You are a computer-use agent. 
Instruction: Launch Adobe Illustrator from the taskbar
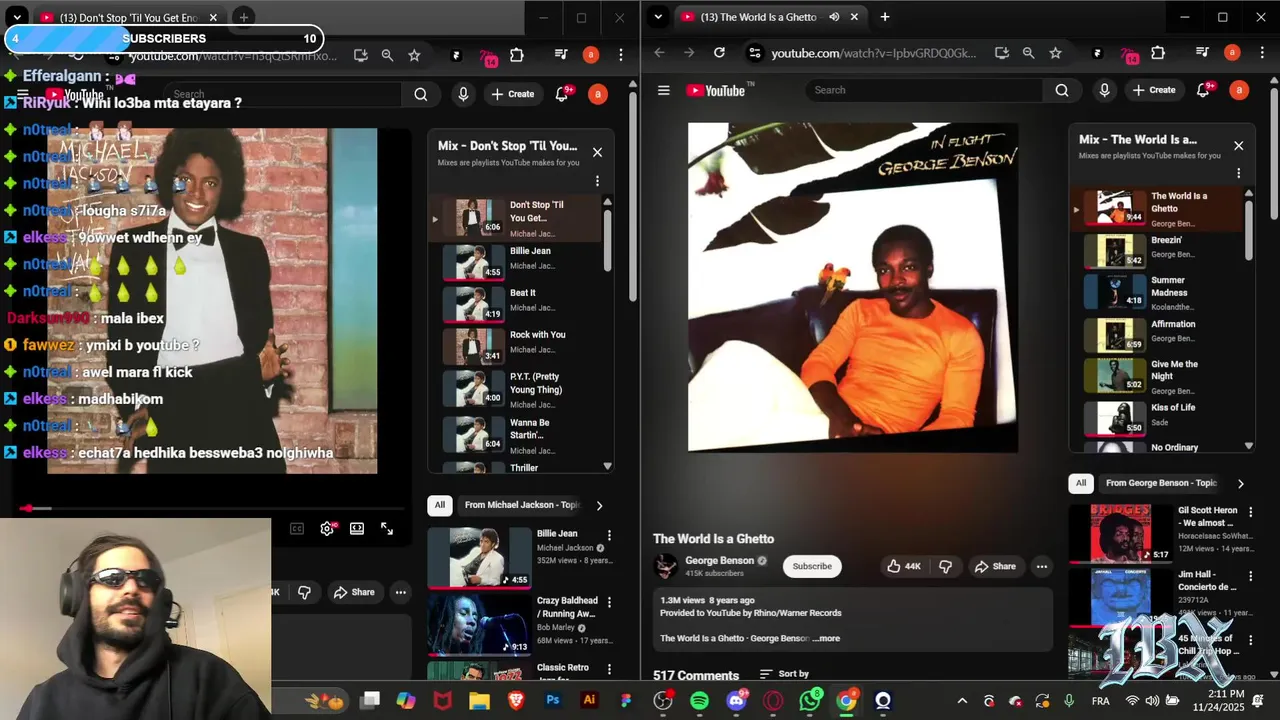(589, 701)
